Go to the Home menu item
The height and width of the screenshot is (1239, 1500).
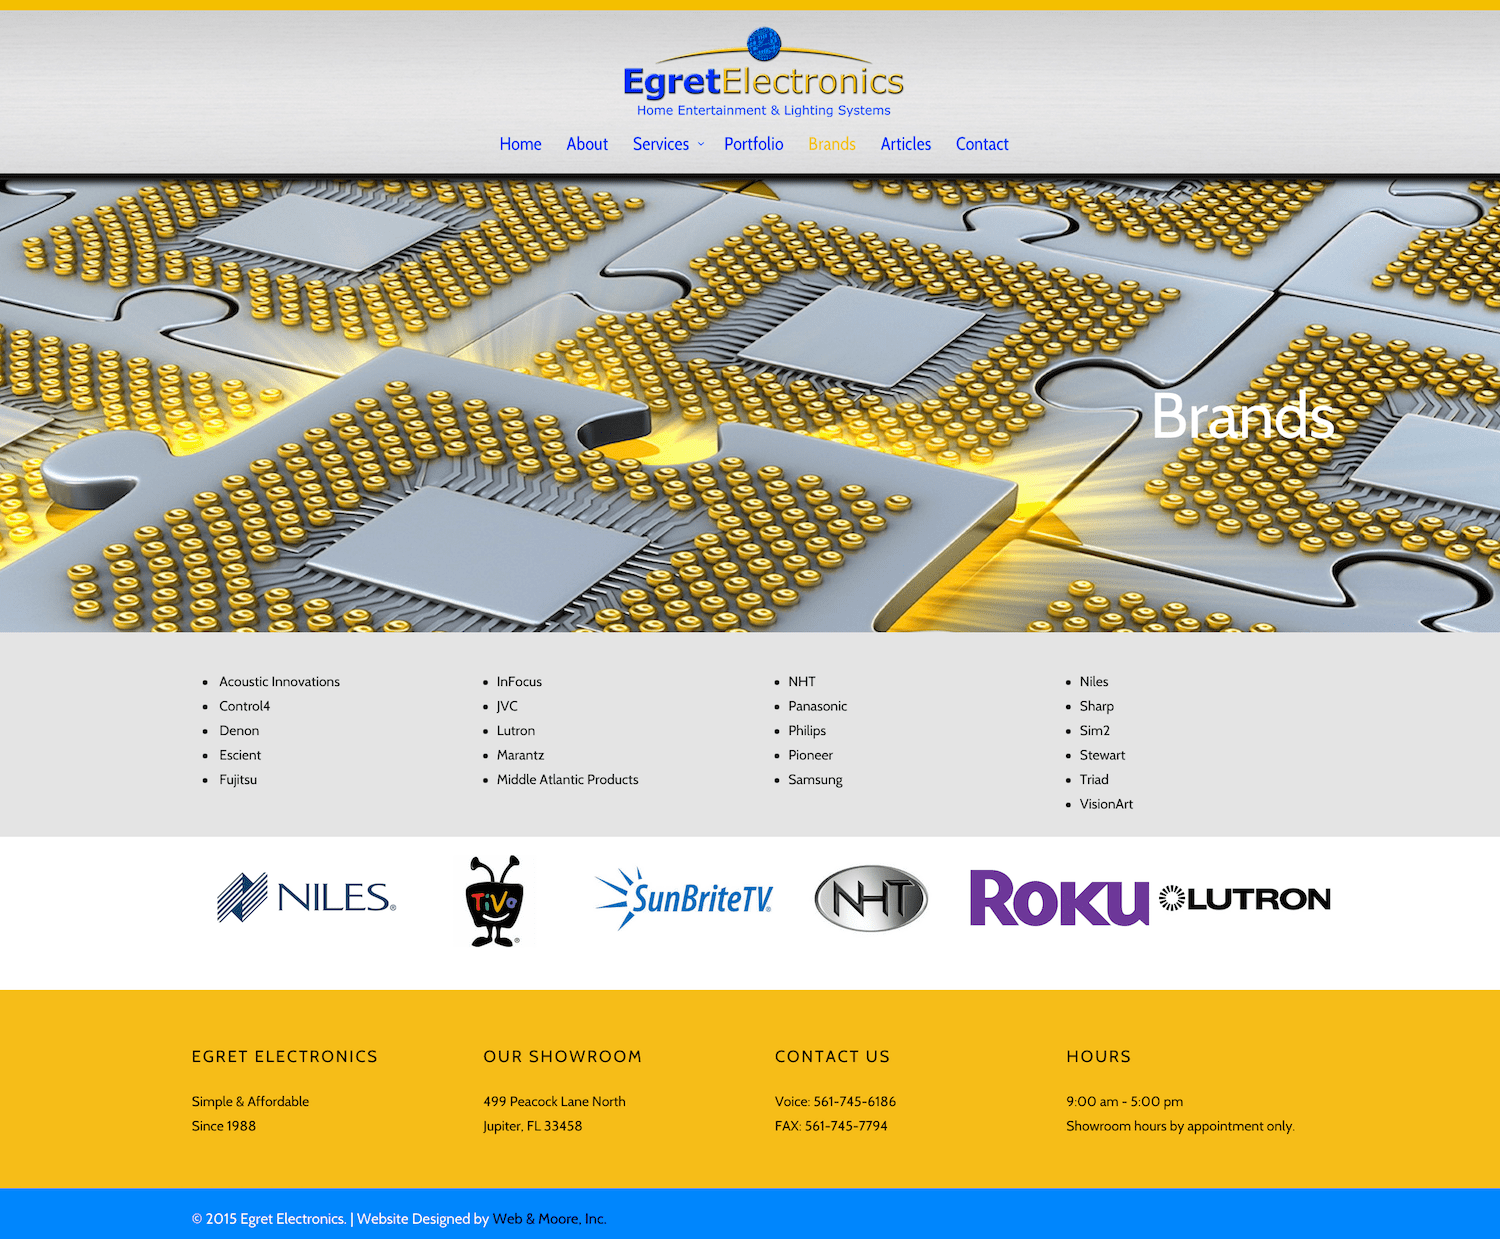click(520, 144)
